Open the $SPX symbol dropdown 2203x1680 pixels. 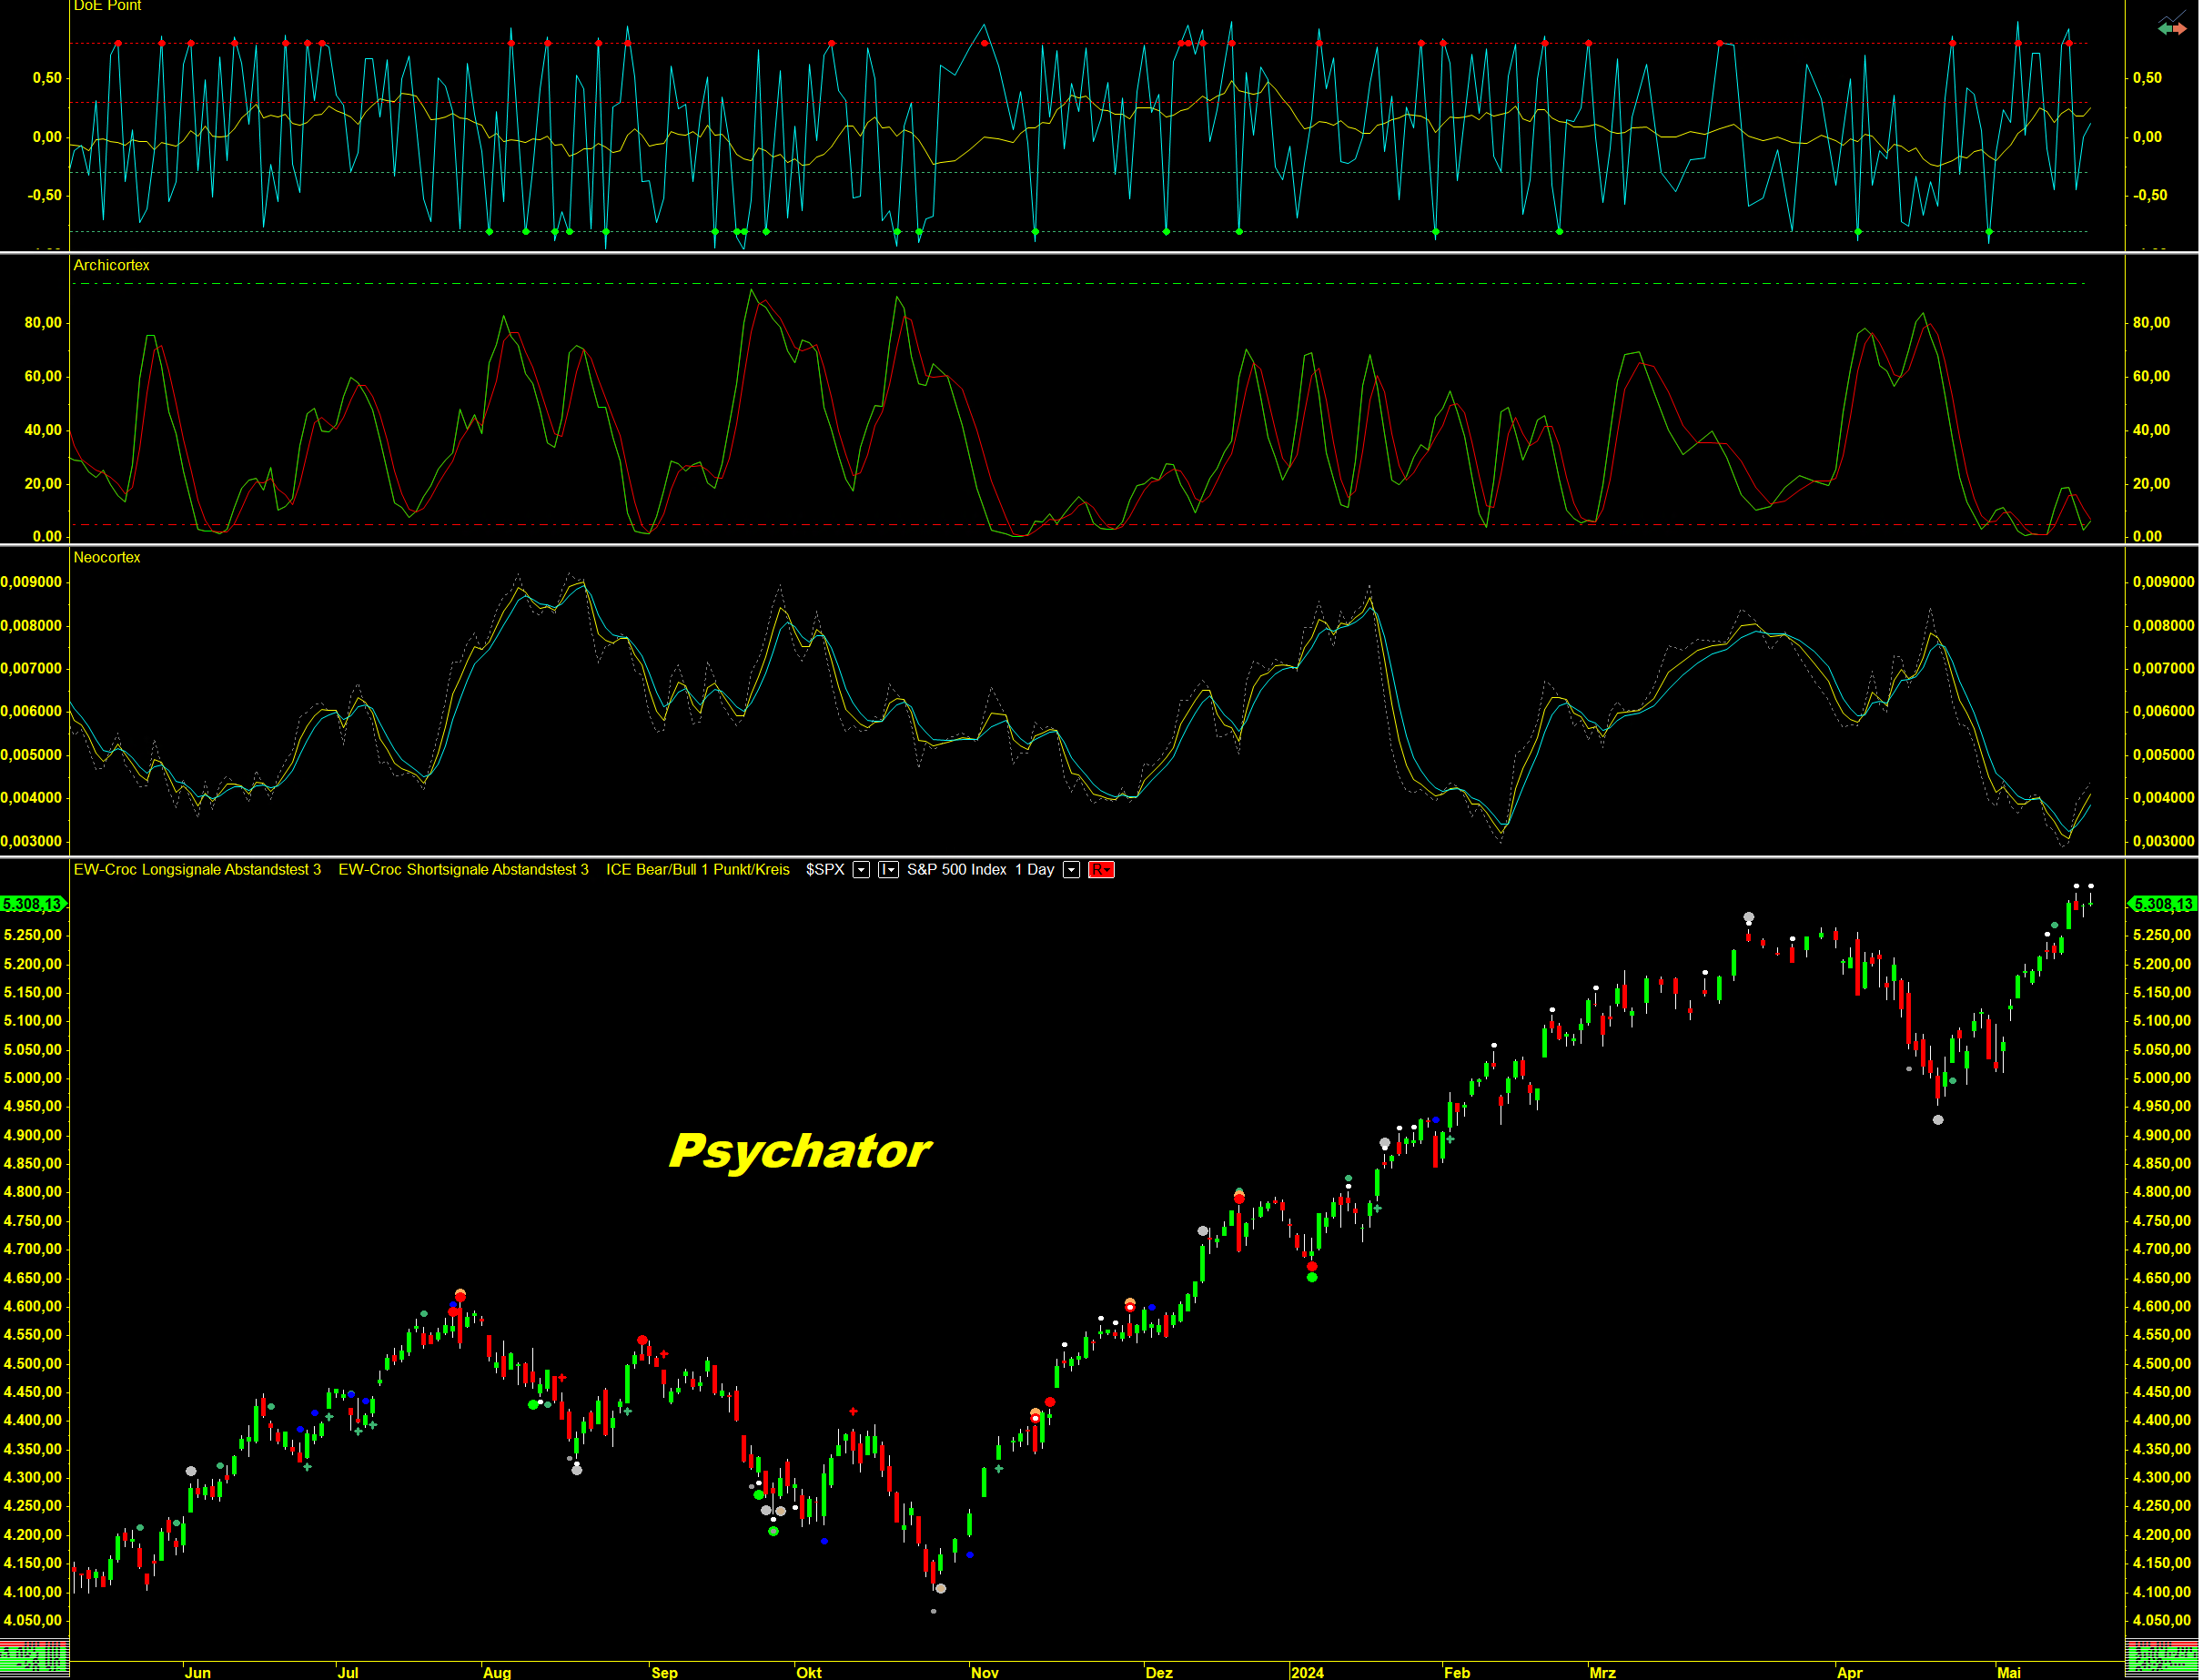point(861,870)
